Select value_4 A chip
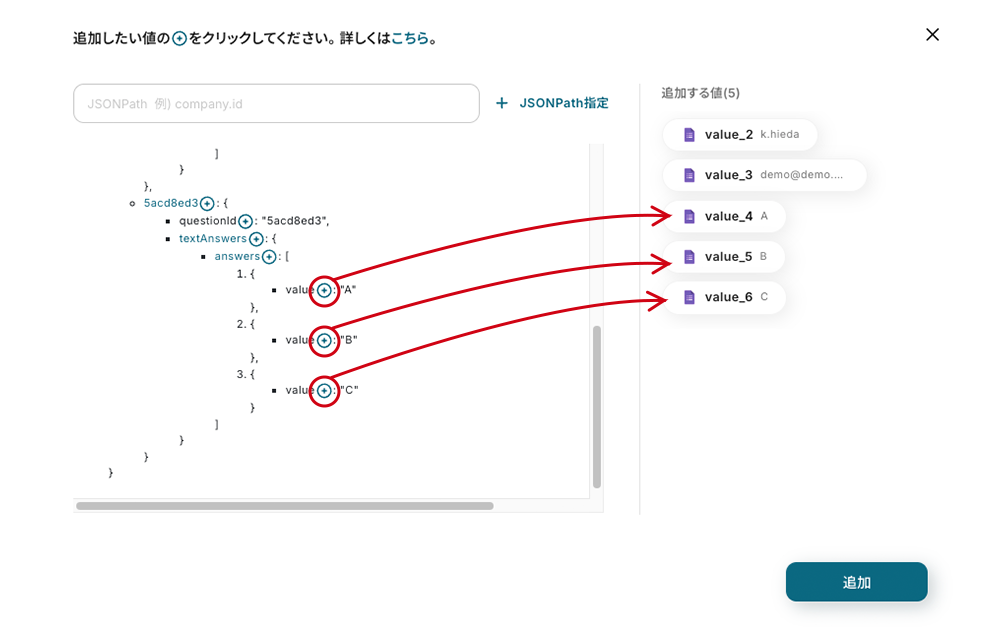Screen dimensions: 1000x631 724,216
